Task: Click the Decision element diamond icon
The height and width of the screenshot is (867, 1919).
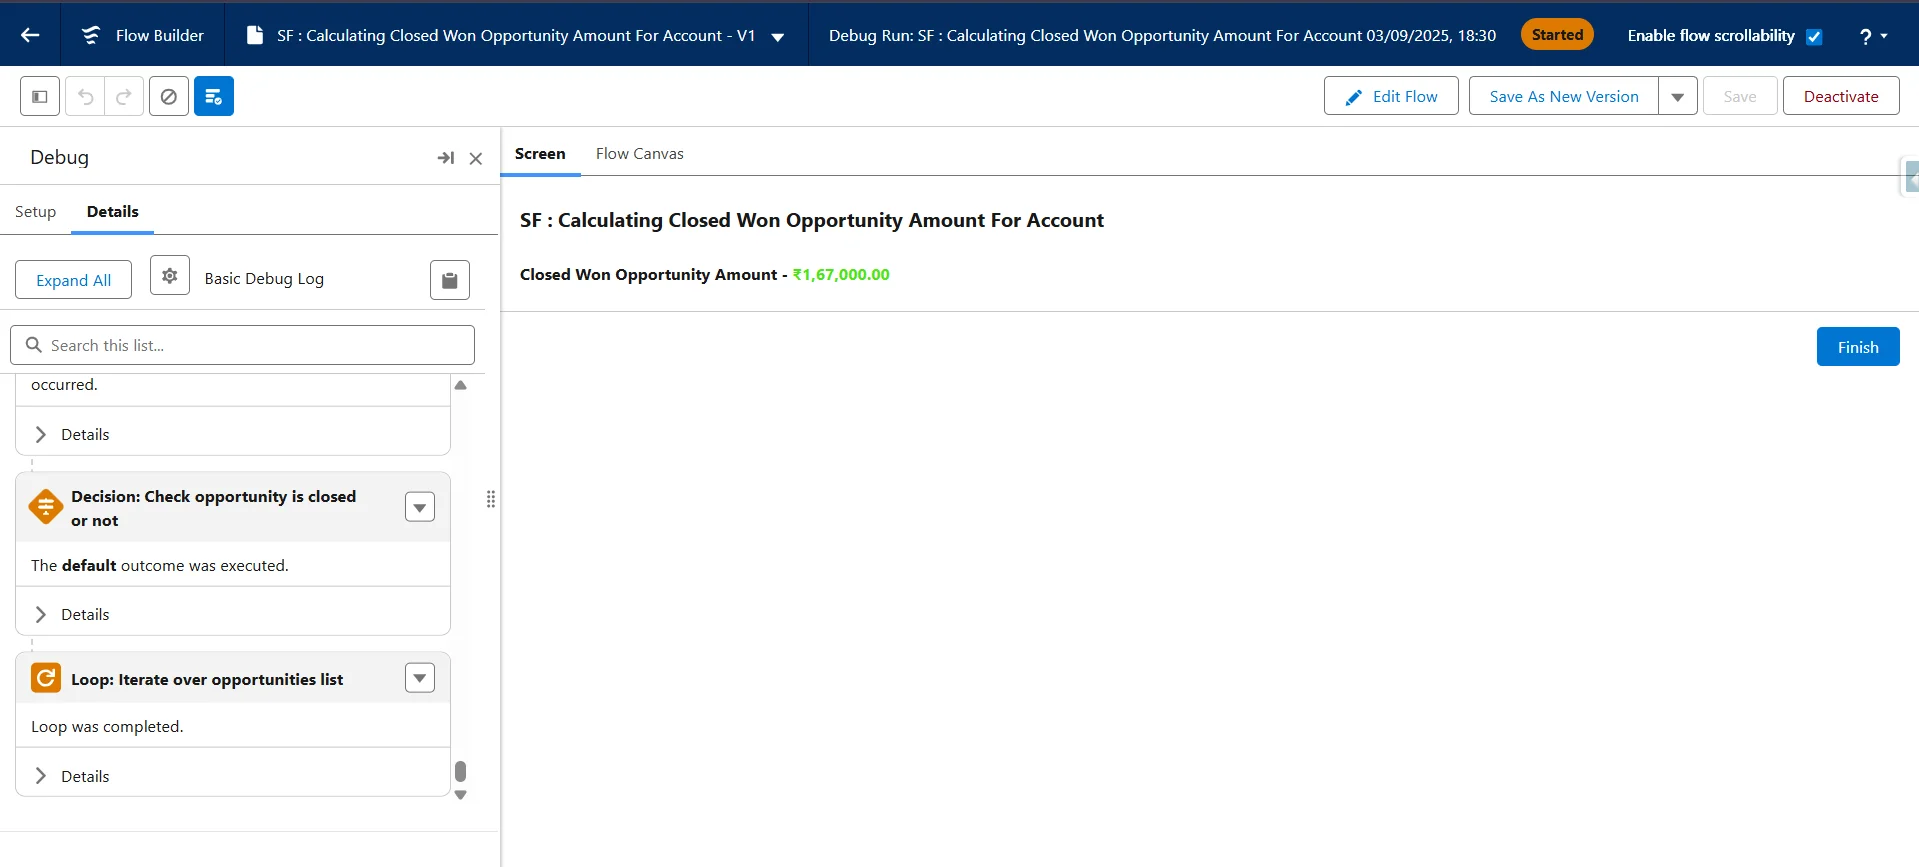Action: pos(46,507)
